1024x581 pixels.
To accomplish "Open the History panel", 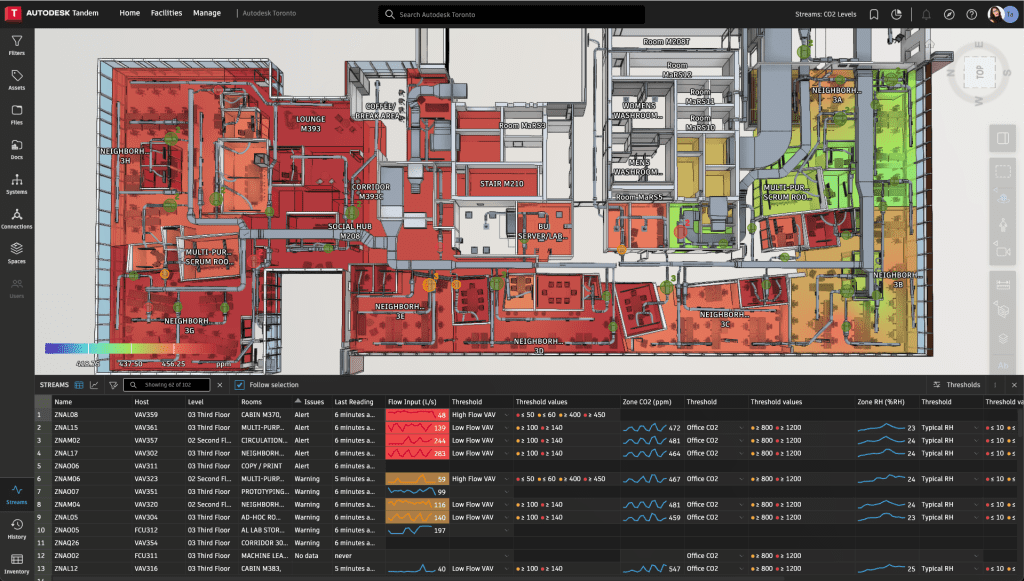I will click(16, 530).
